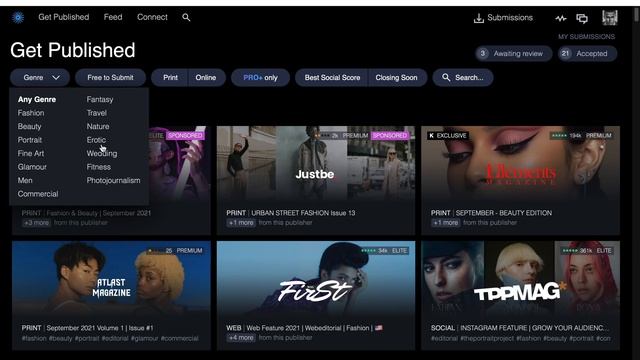Select the Nature genre
This screenshot has height=360, width=640.
point(98,126)
